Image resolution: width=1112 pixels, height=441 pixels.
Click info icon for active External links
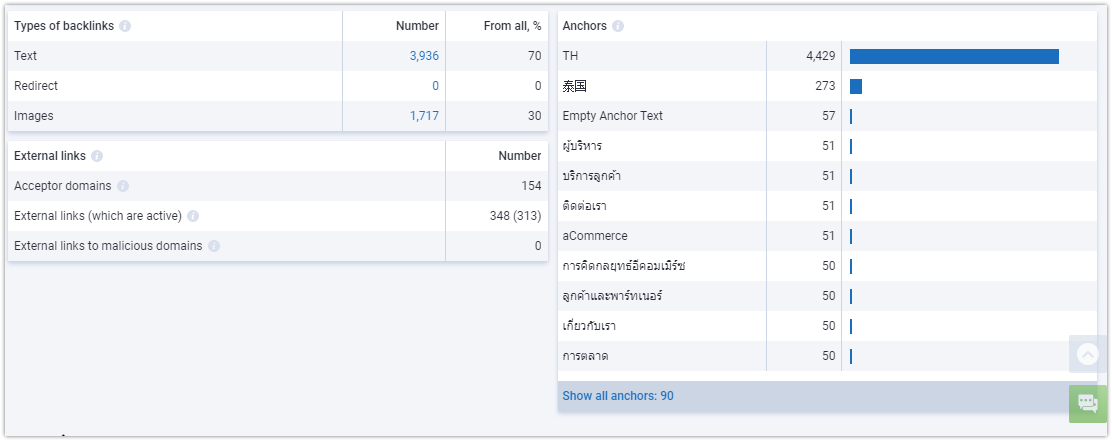click(193, 216)
